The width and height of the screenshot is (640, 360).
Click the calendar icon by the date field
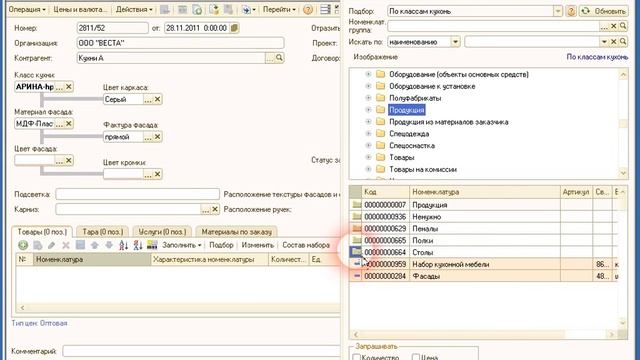(x=234, y=28)
